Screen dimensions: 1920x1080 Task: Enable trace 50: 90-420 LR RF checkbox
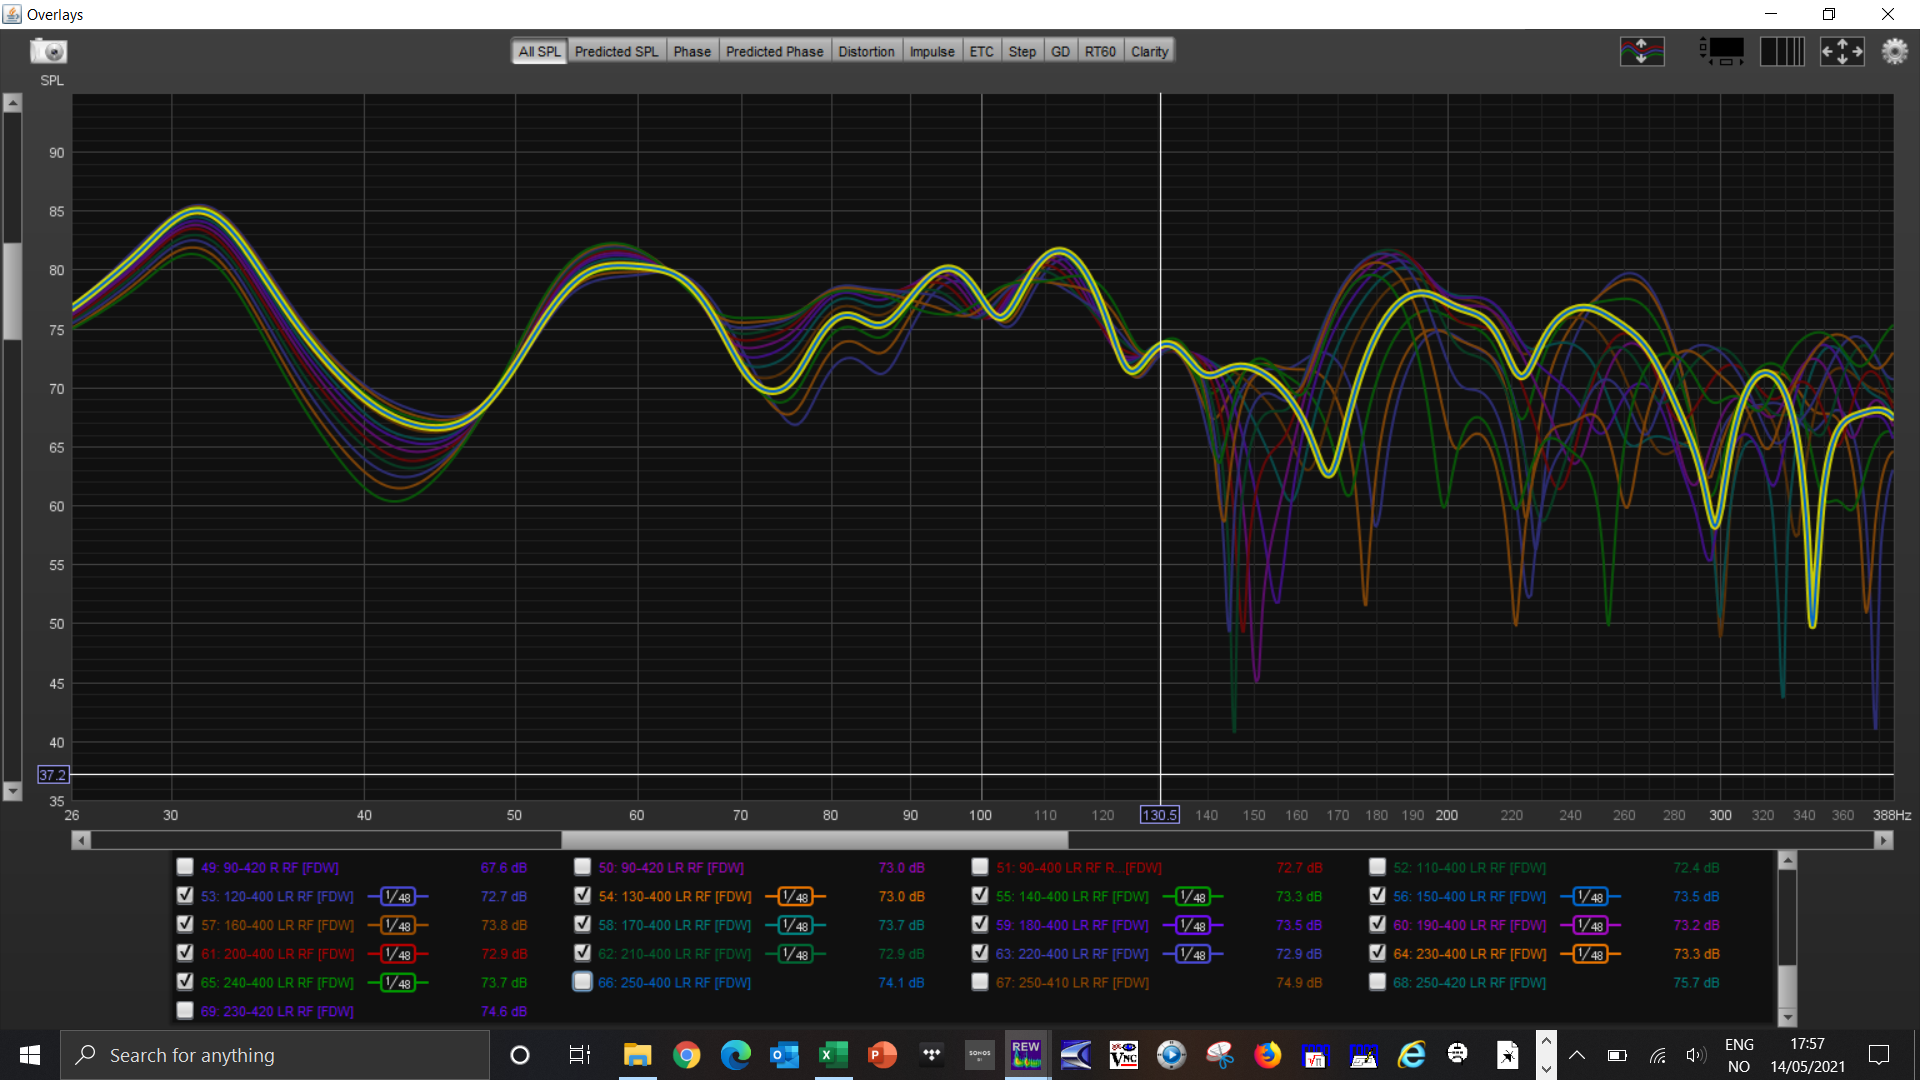pos(582,867)
